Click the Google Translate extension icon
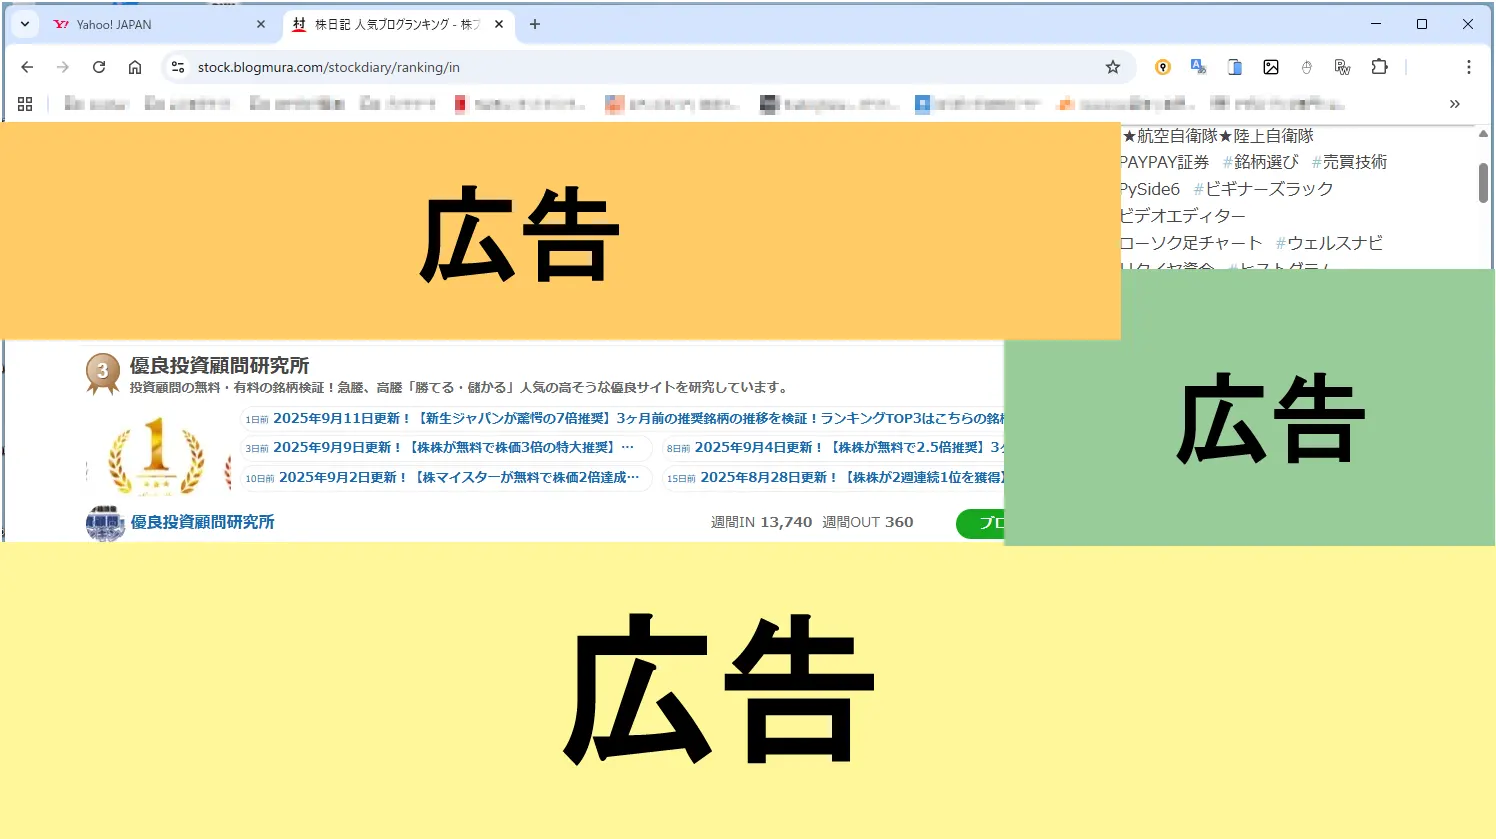 1198,67
